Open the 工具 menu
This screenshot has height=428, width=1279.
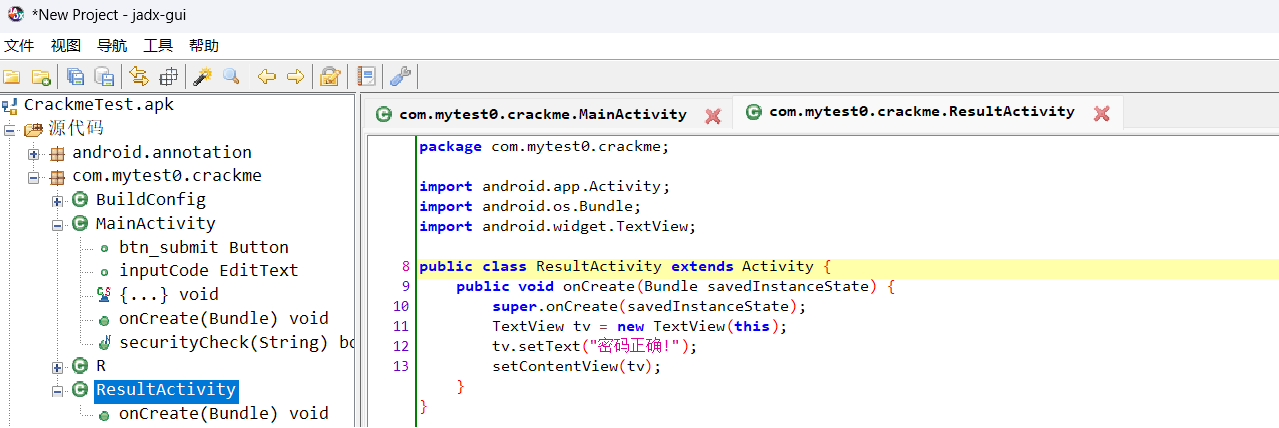pos(158,45)
